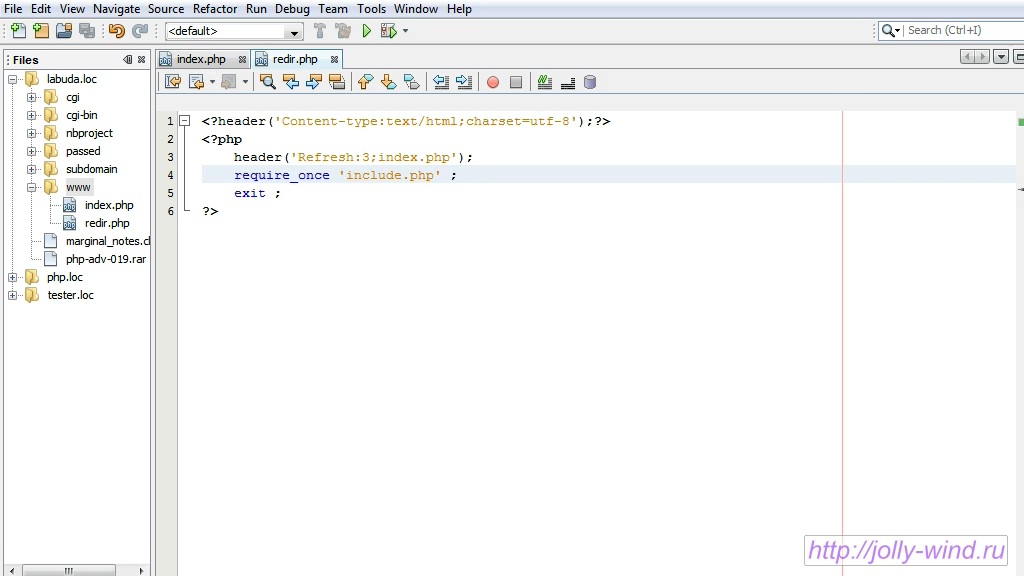Run the project with green play icon
Viewport: 1024px width, 576px height.
click(366, 31)
